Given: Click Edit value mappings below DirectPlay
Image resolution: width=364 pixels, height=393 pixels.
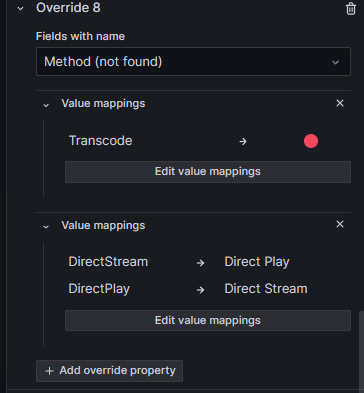Looking at the screenshot, I should coord(208,320).
